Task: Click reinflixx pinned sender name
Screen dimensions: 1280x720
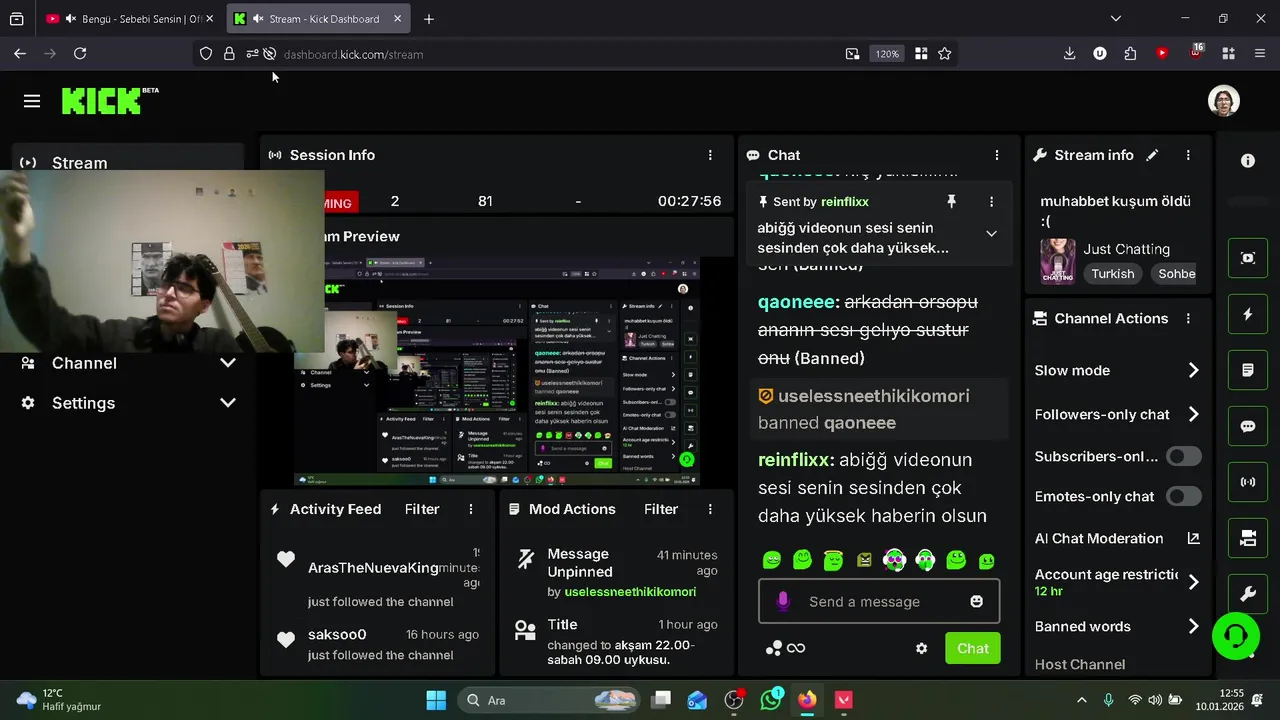Action: 845,202
